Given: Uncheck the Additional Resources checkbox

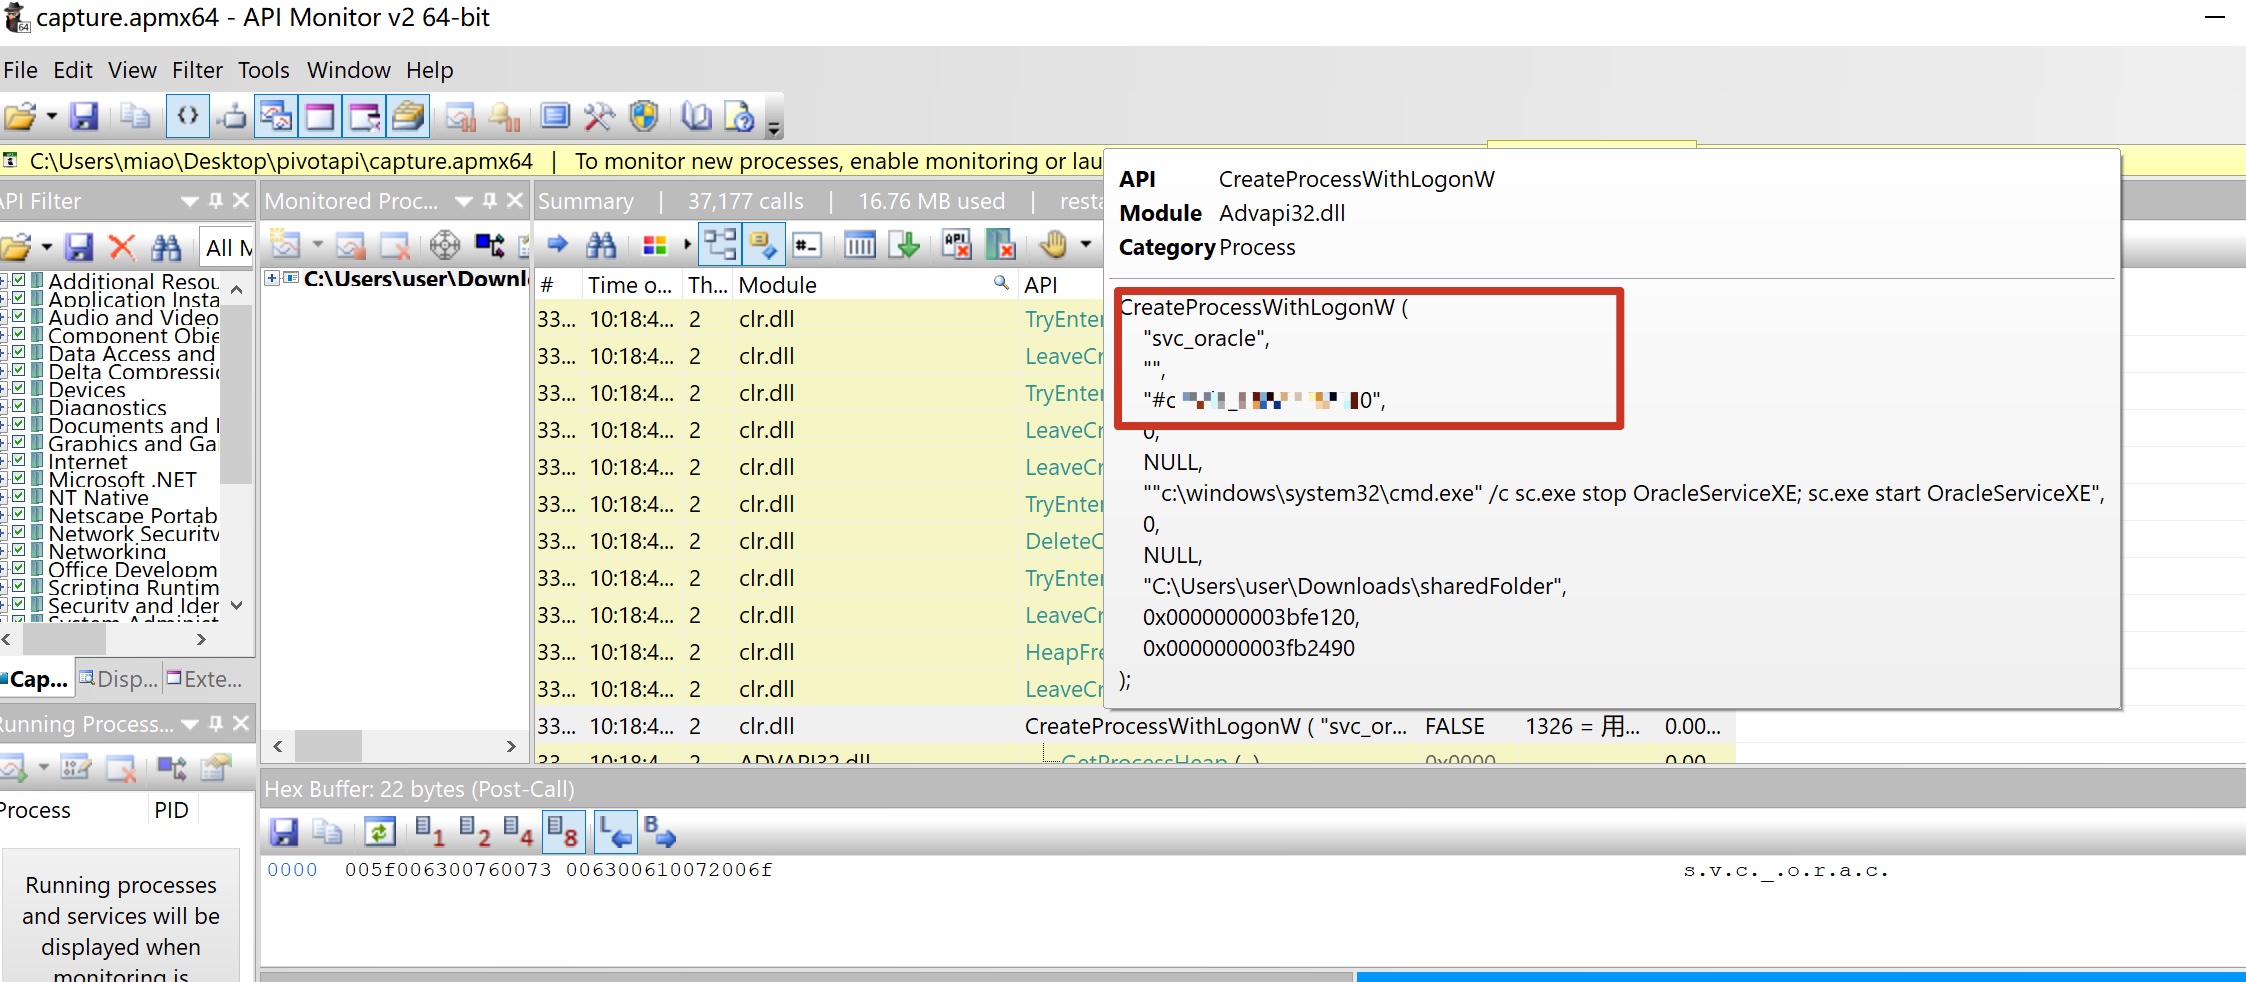Looking at the screenshot, I should coord(19,280).
